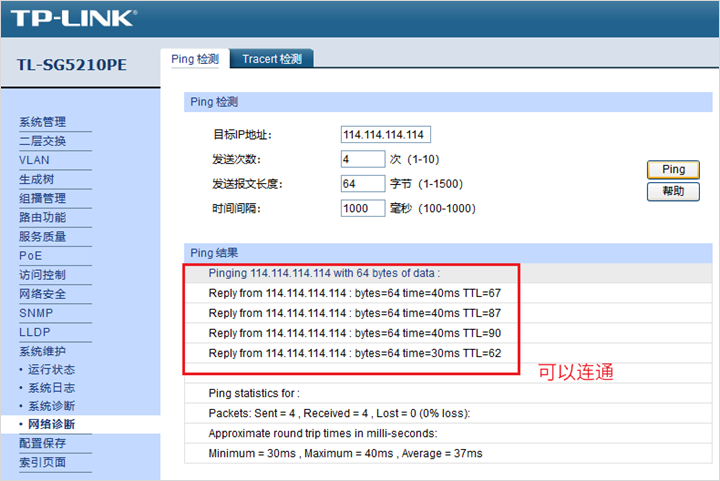Click the 发送次数 label

coord(236,159)
